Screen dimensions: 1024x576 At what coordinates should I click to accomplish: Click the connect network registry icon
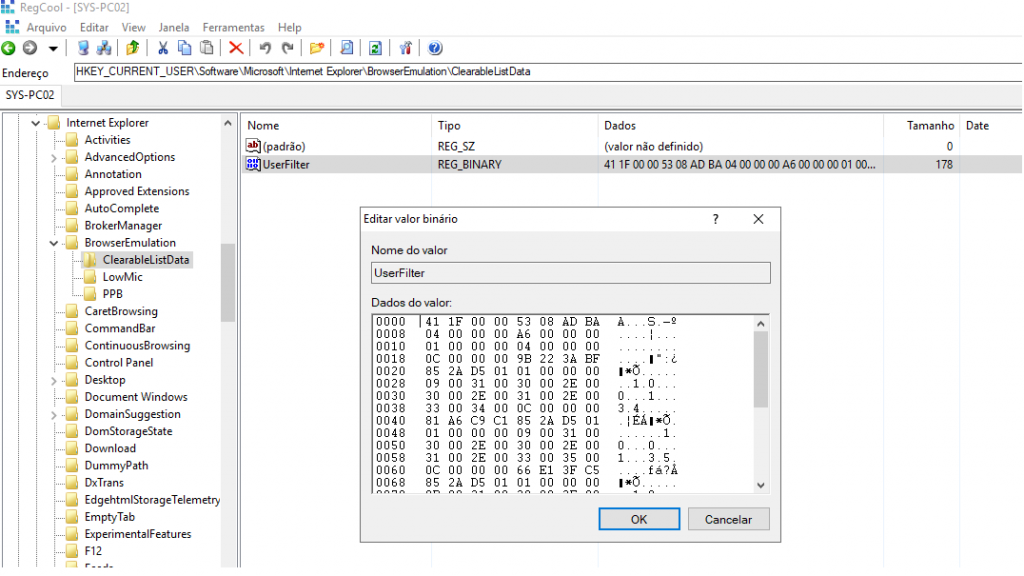coord(104,48)
